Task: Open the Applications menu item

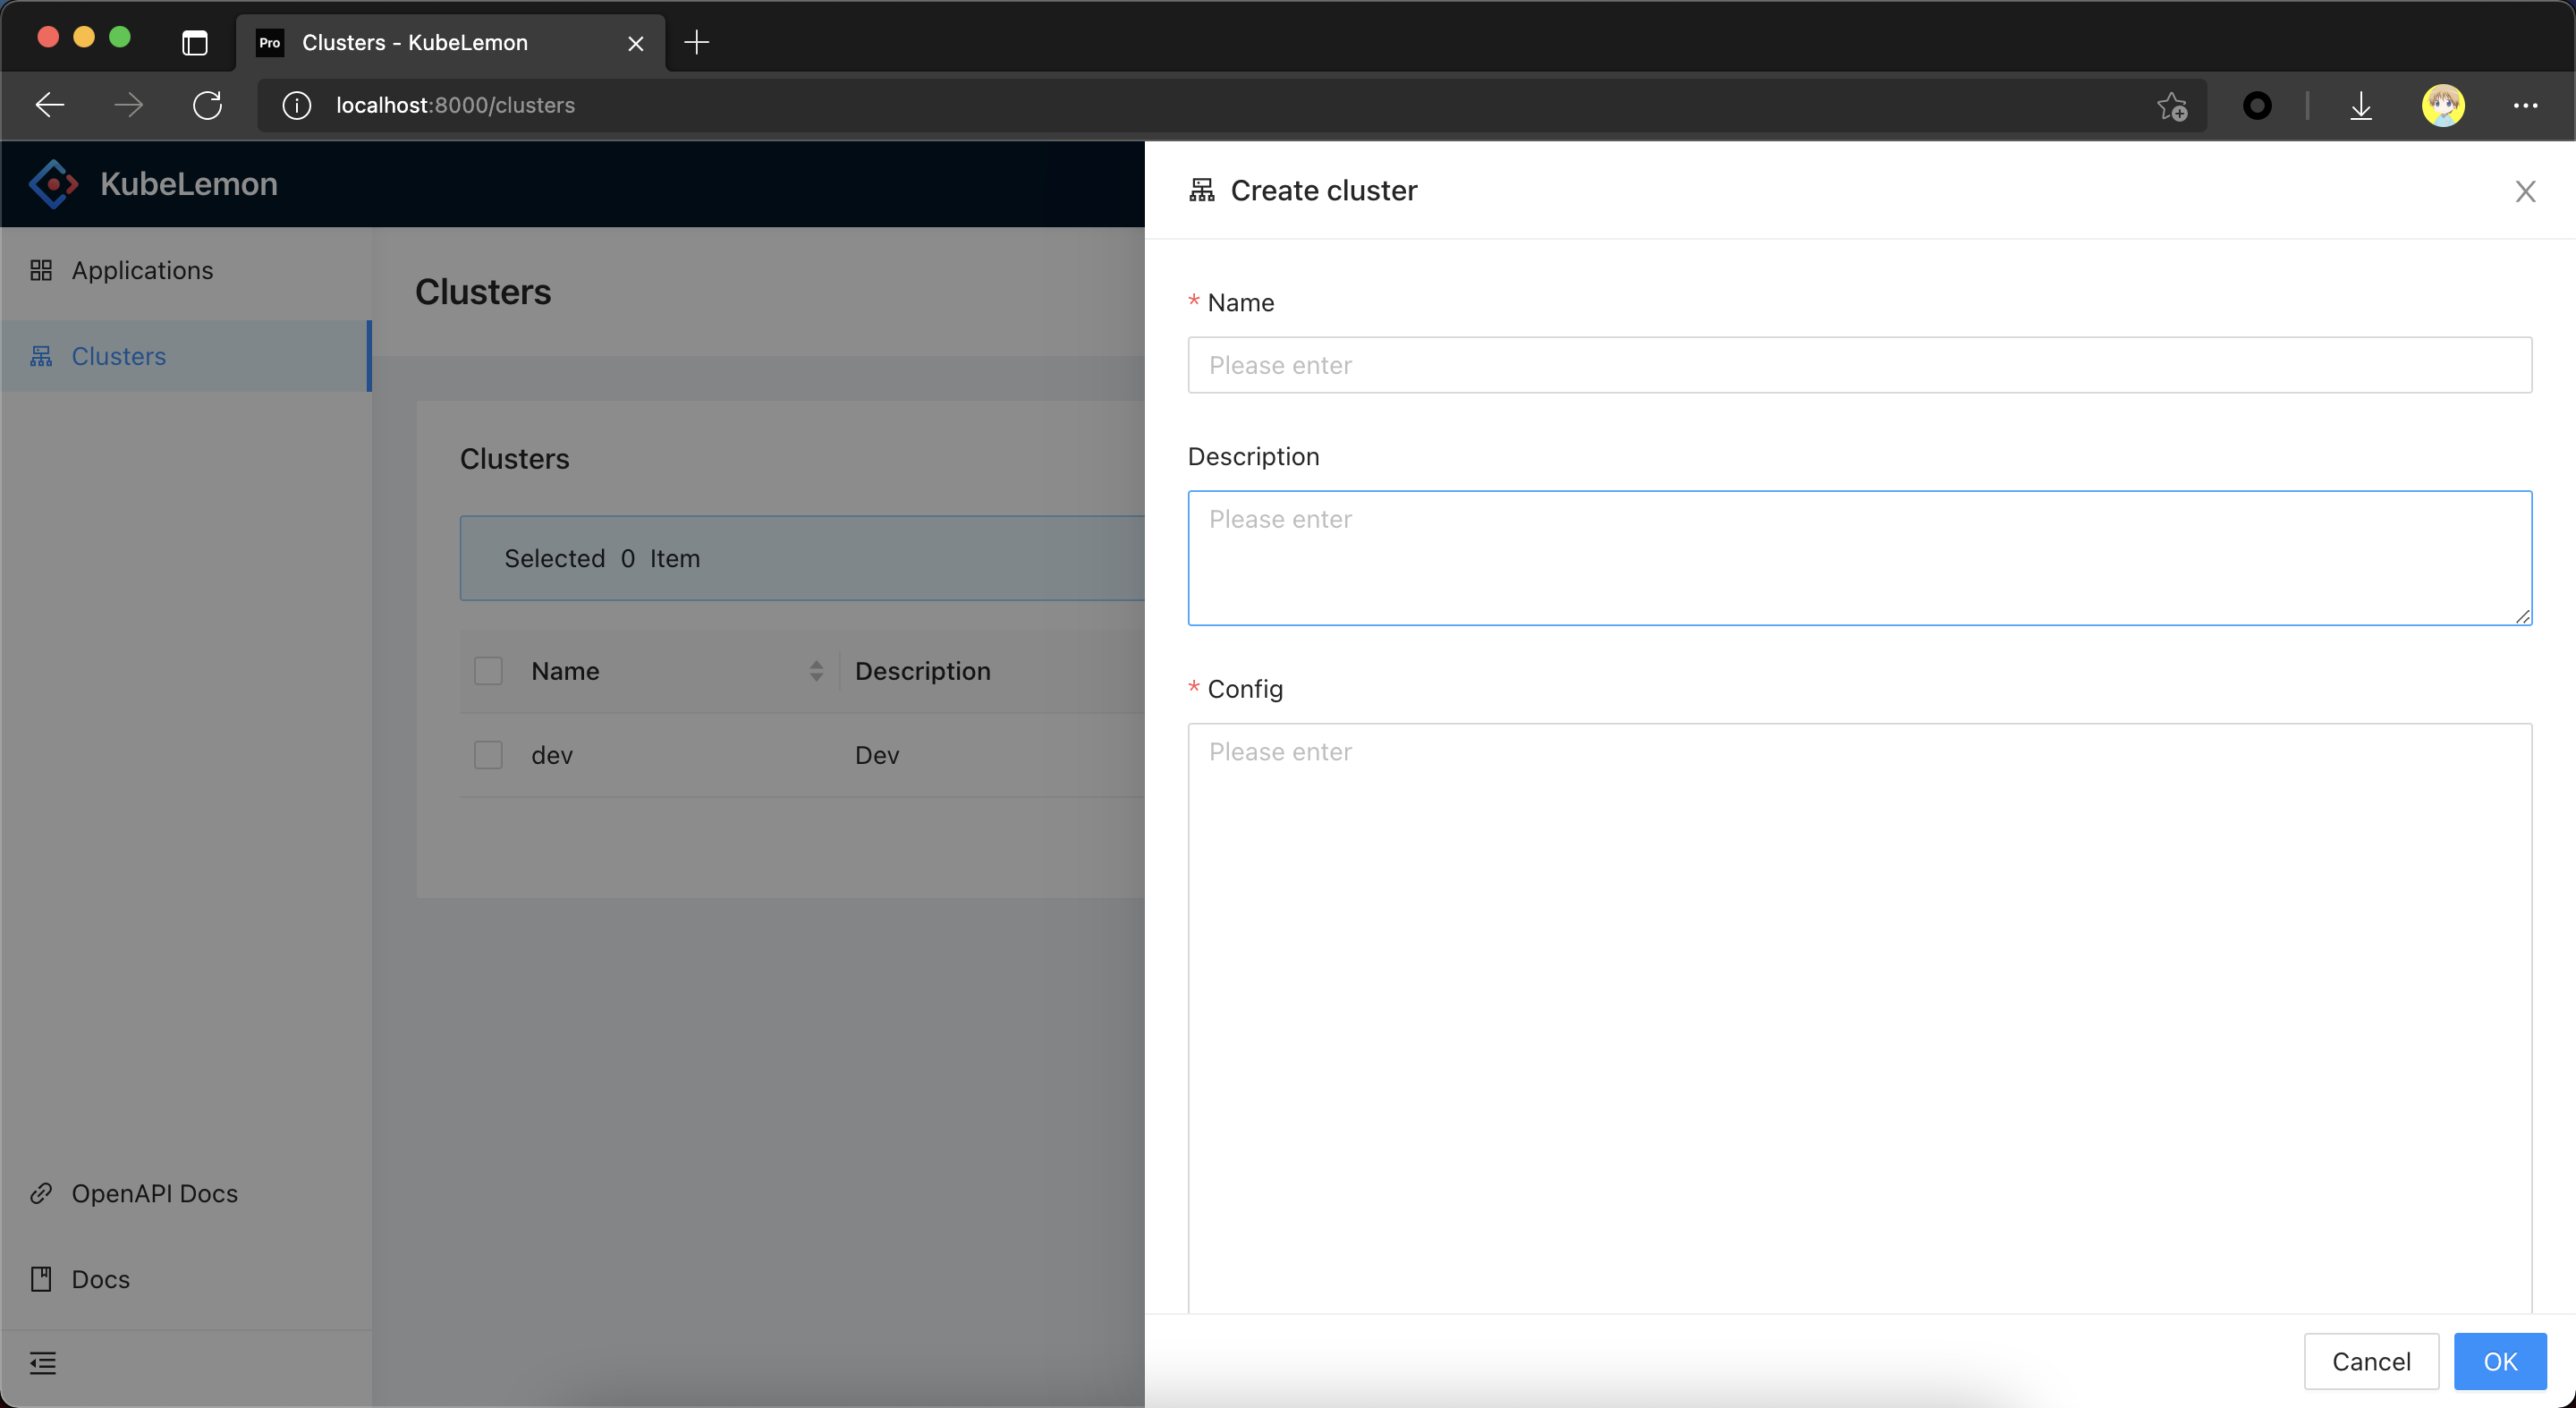Action: pyautogui.click(x=142, y=270)
